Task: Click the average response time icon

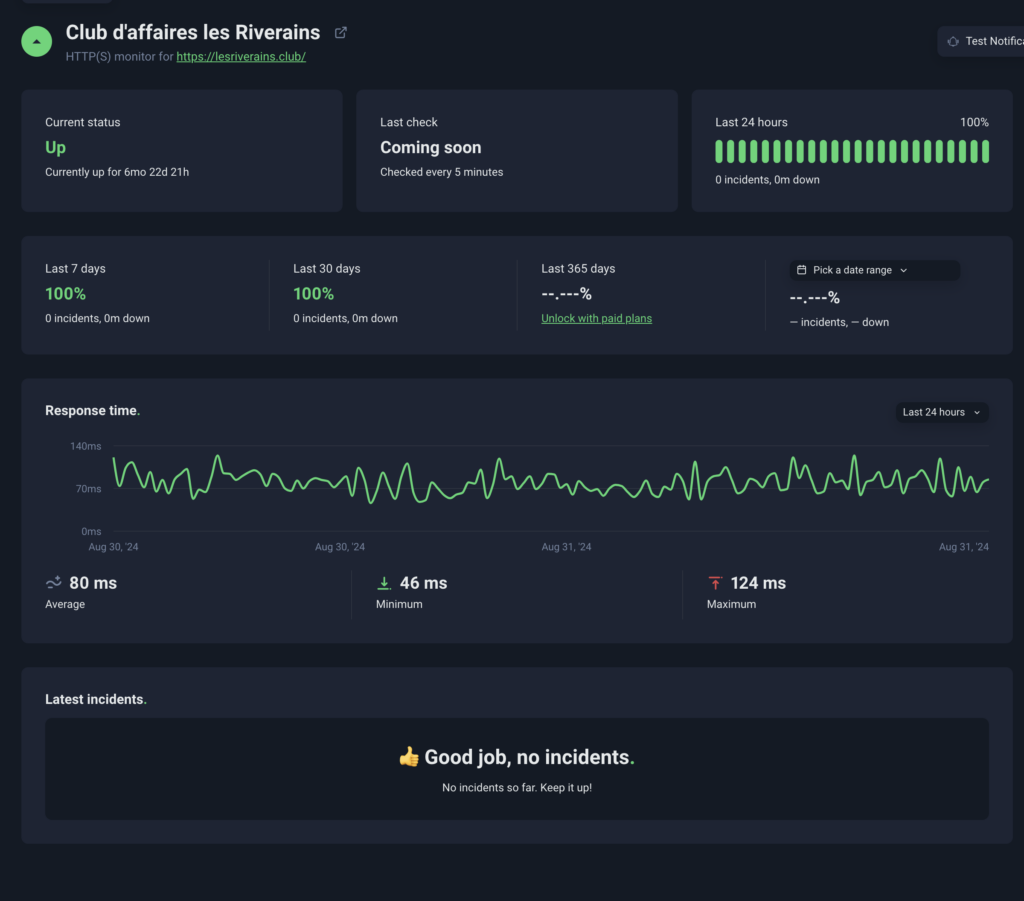Action: (x=54, y=582)
